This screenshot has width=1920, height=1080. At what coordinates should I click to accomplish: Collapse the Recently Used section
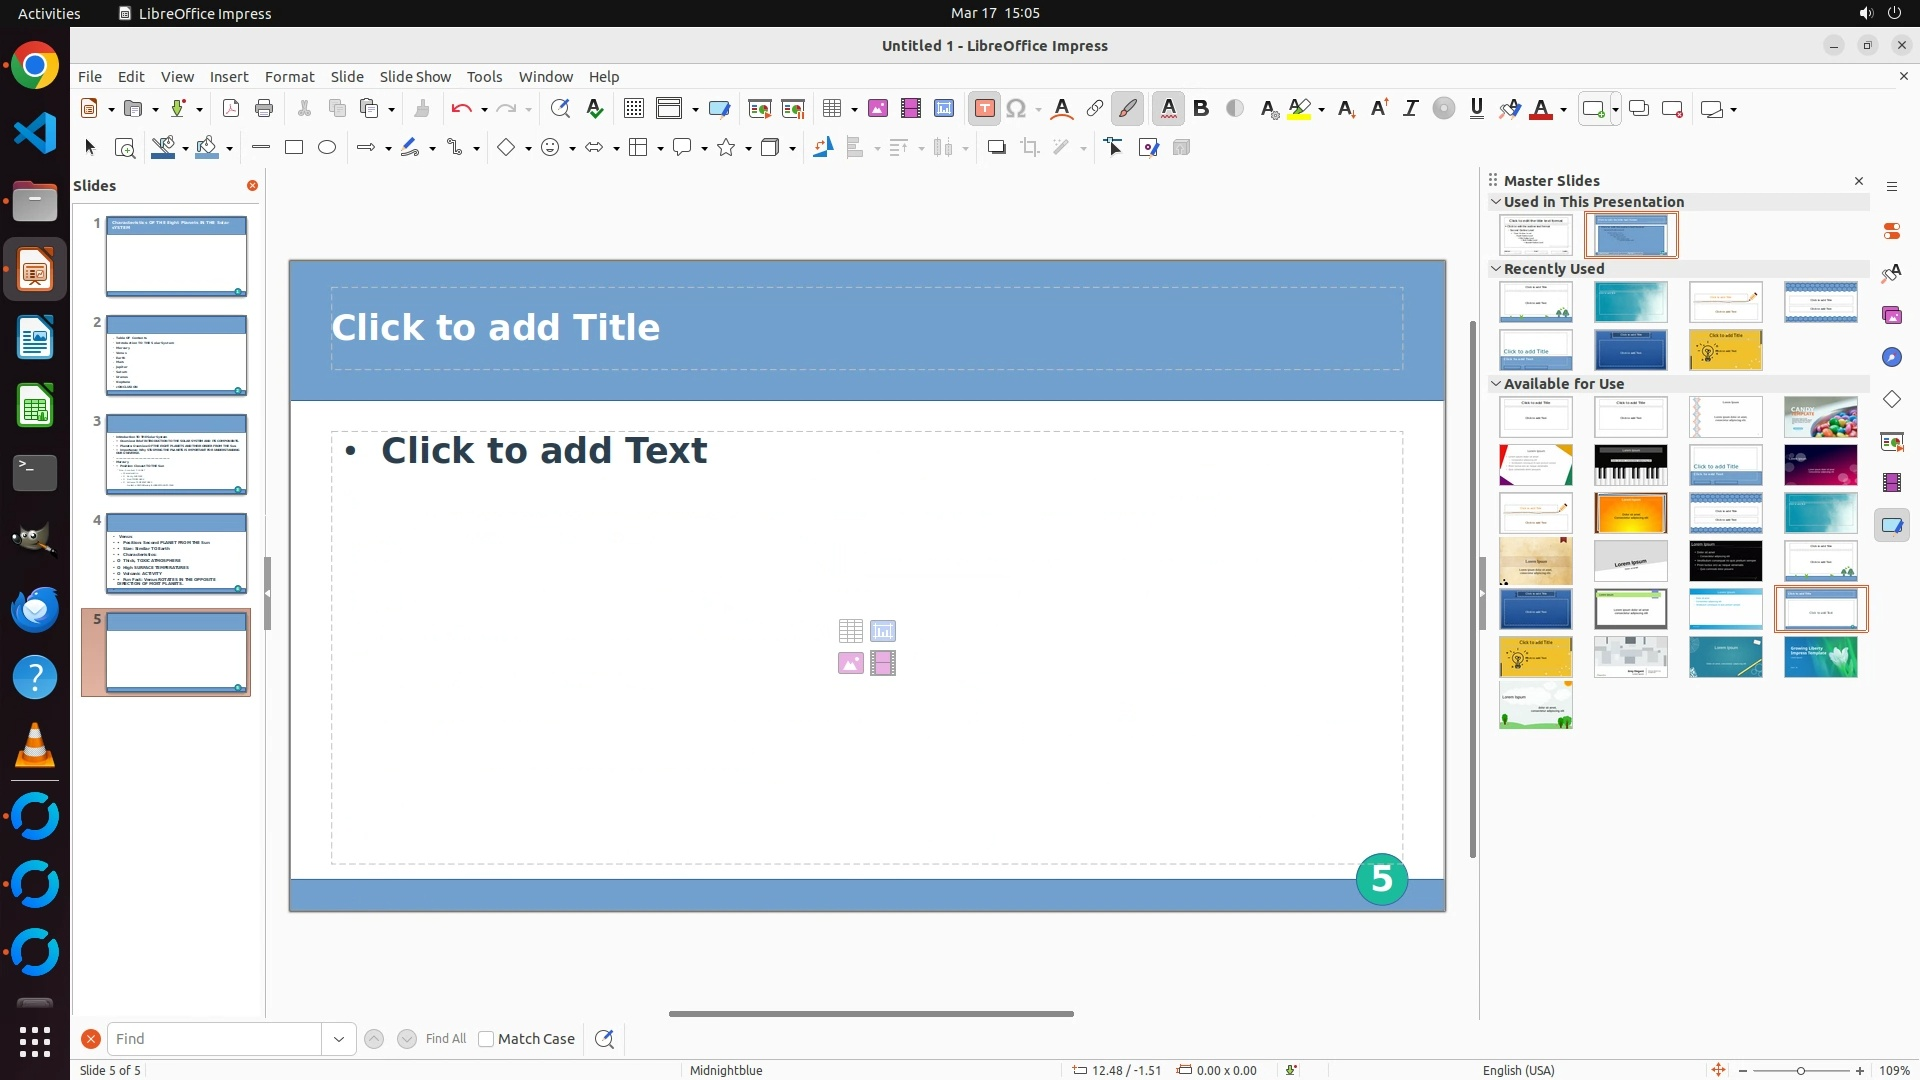pyautogui.click(x=1496, y=269)
